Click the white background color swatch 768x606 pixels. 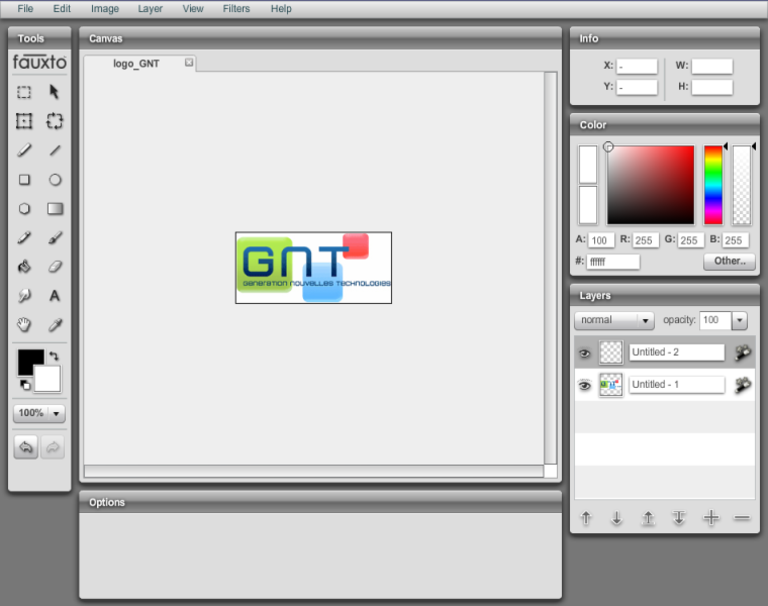(49, 380)
